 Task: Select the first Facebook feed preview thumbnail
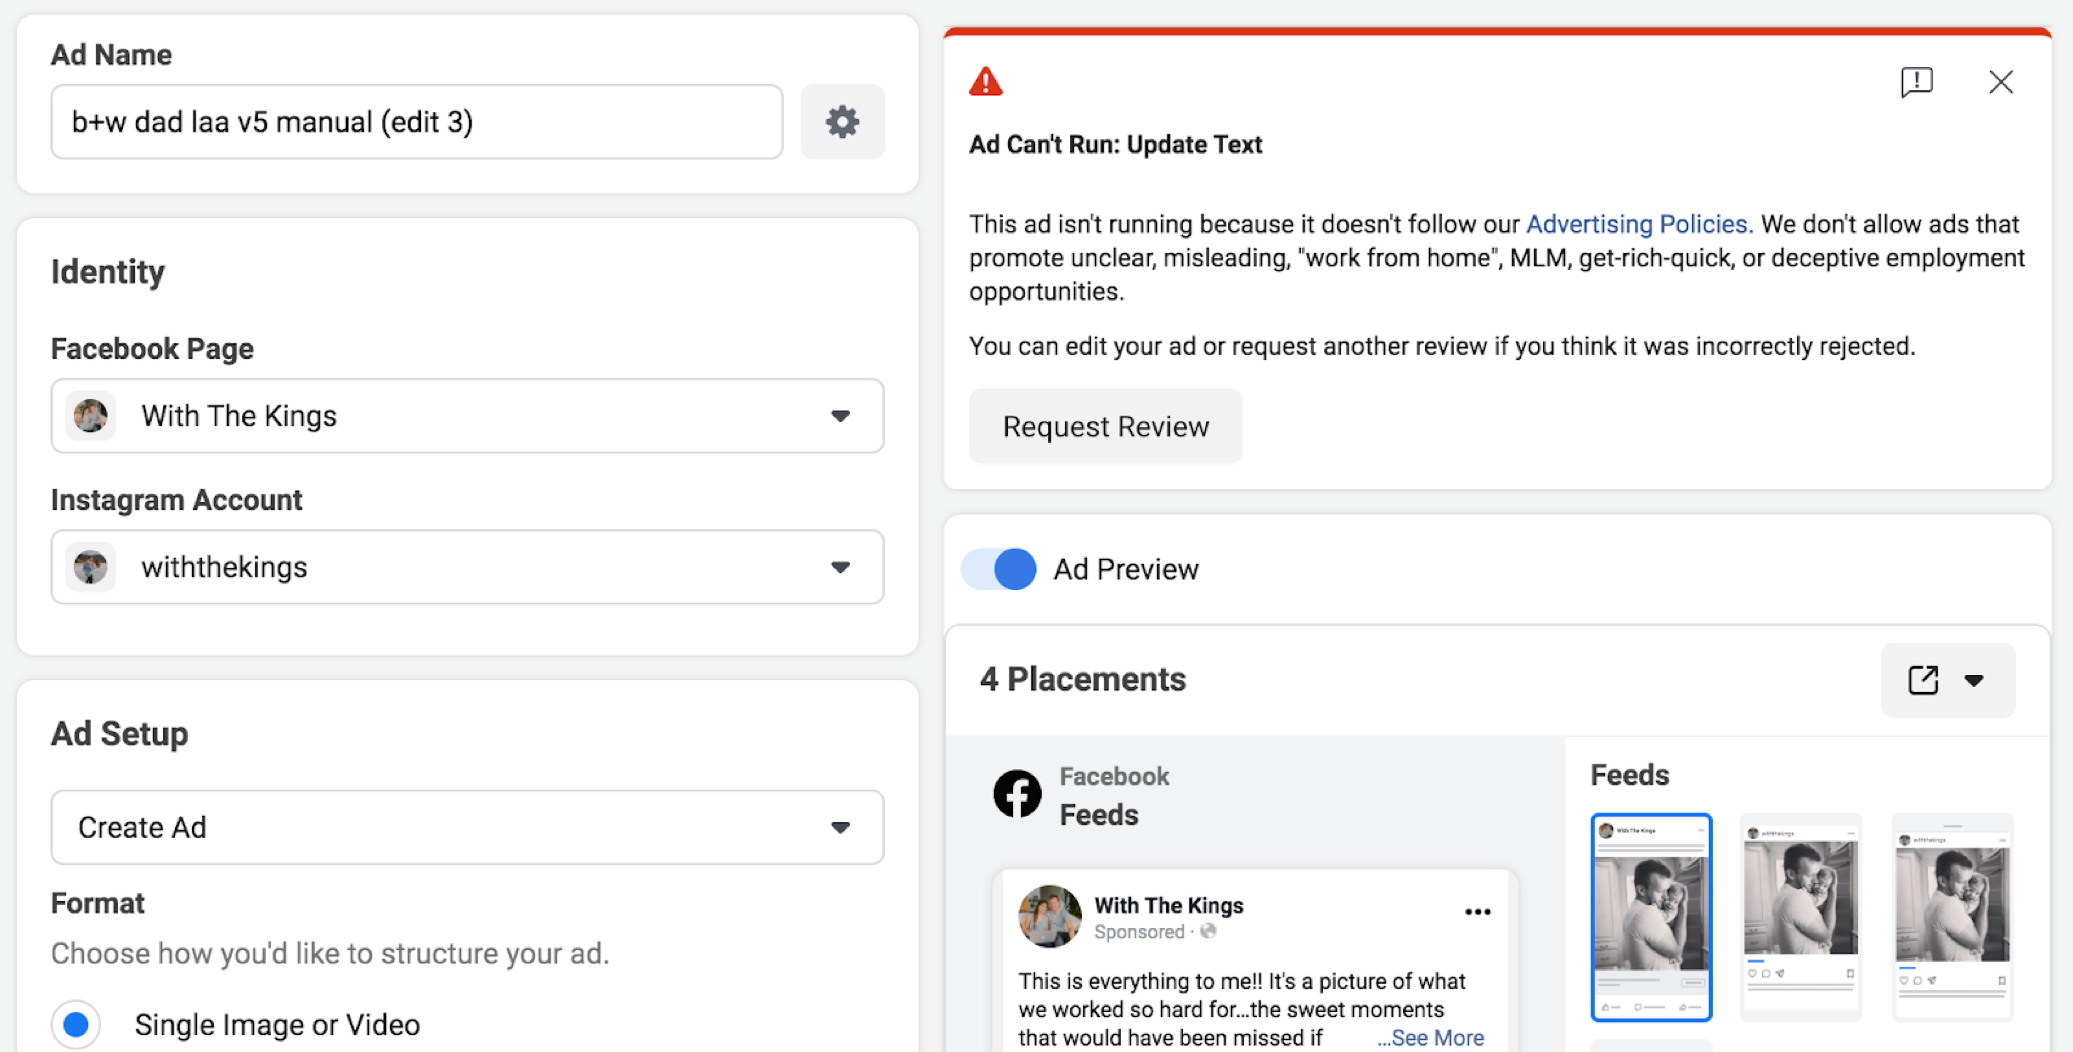[1651, 917]
